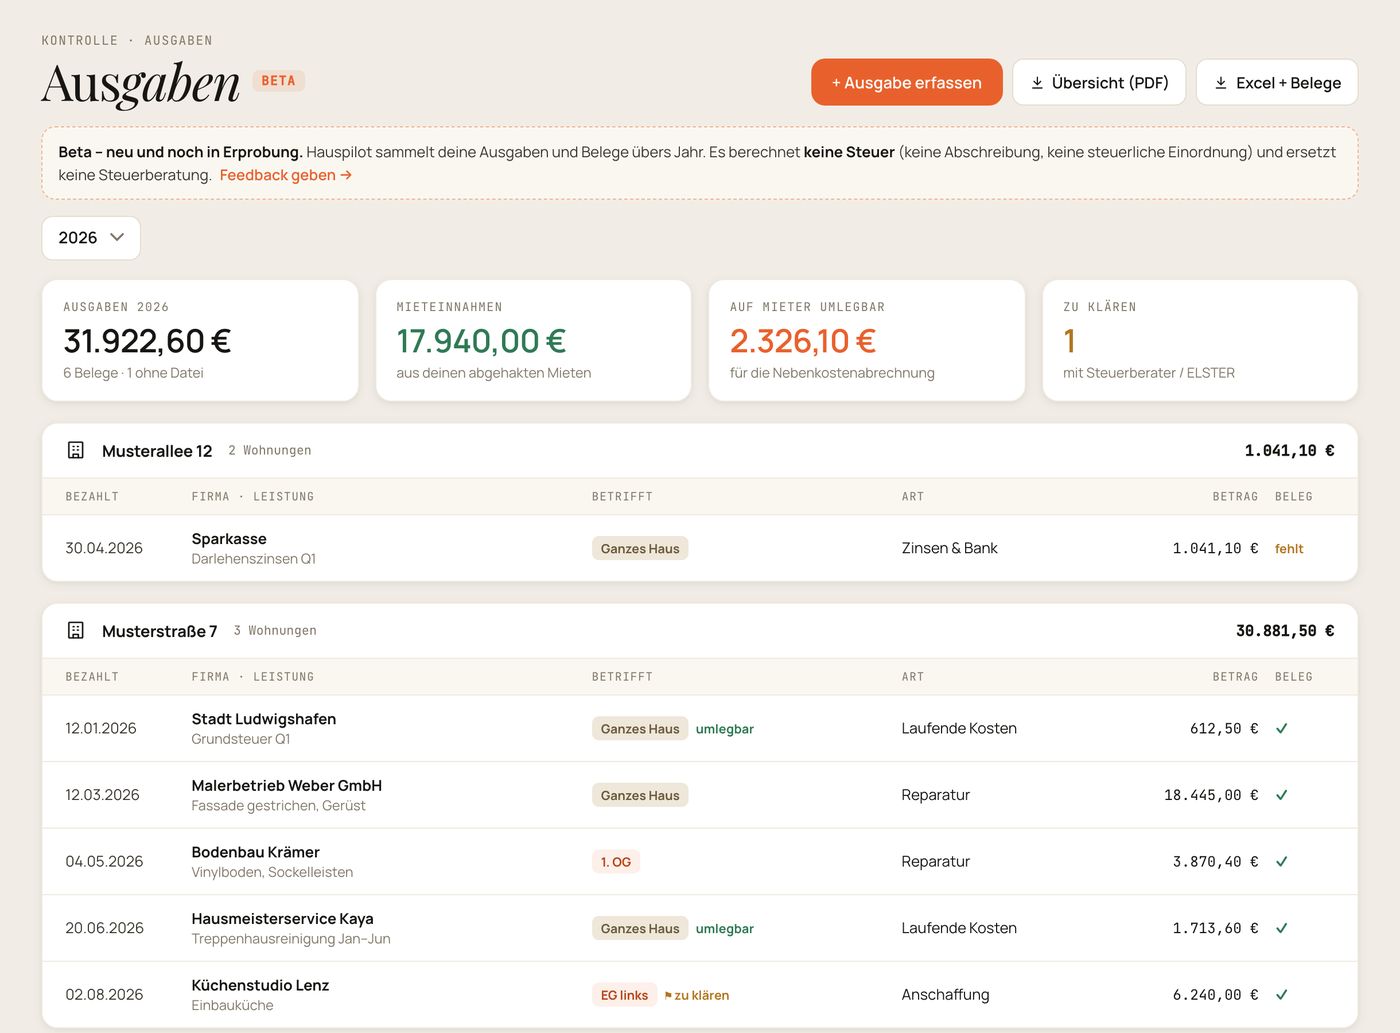Select Hausmeisterservice Kaya in the list
Viewport: 1400px width, 1033px height.
(x=700, y=928)
